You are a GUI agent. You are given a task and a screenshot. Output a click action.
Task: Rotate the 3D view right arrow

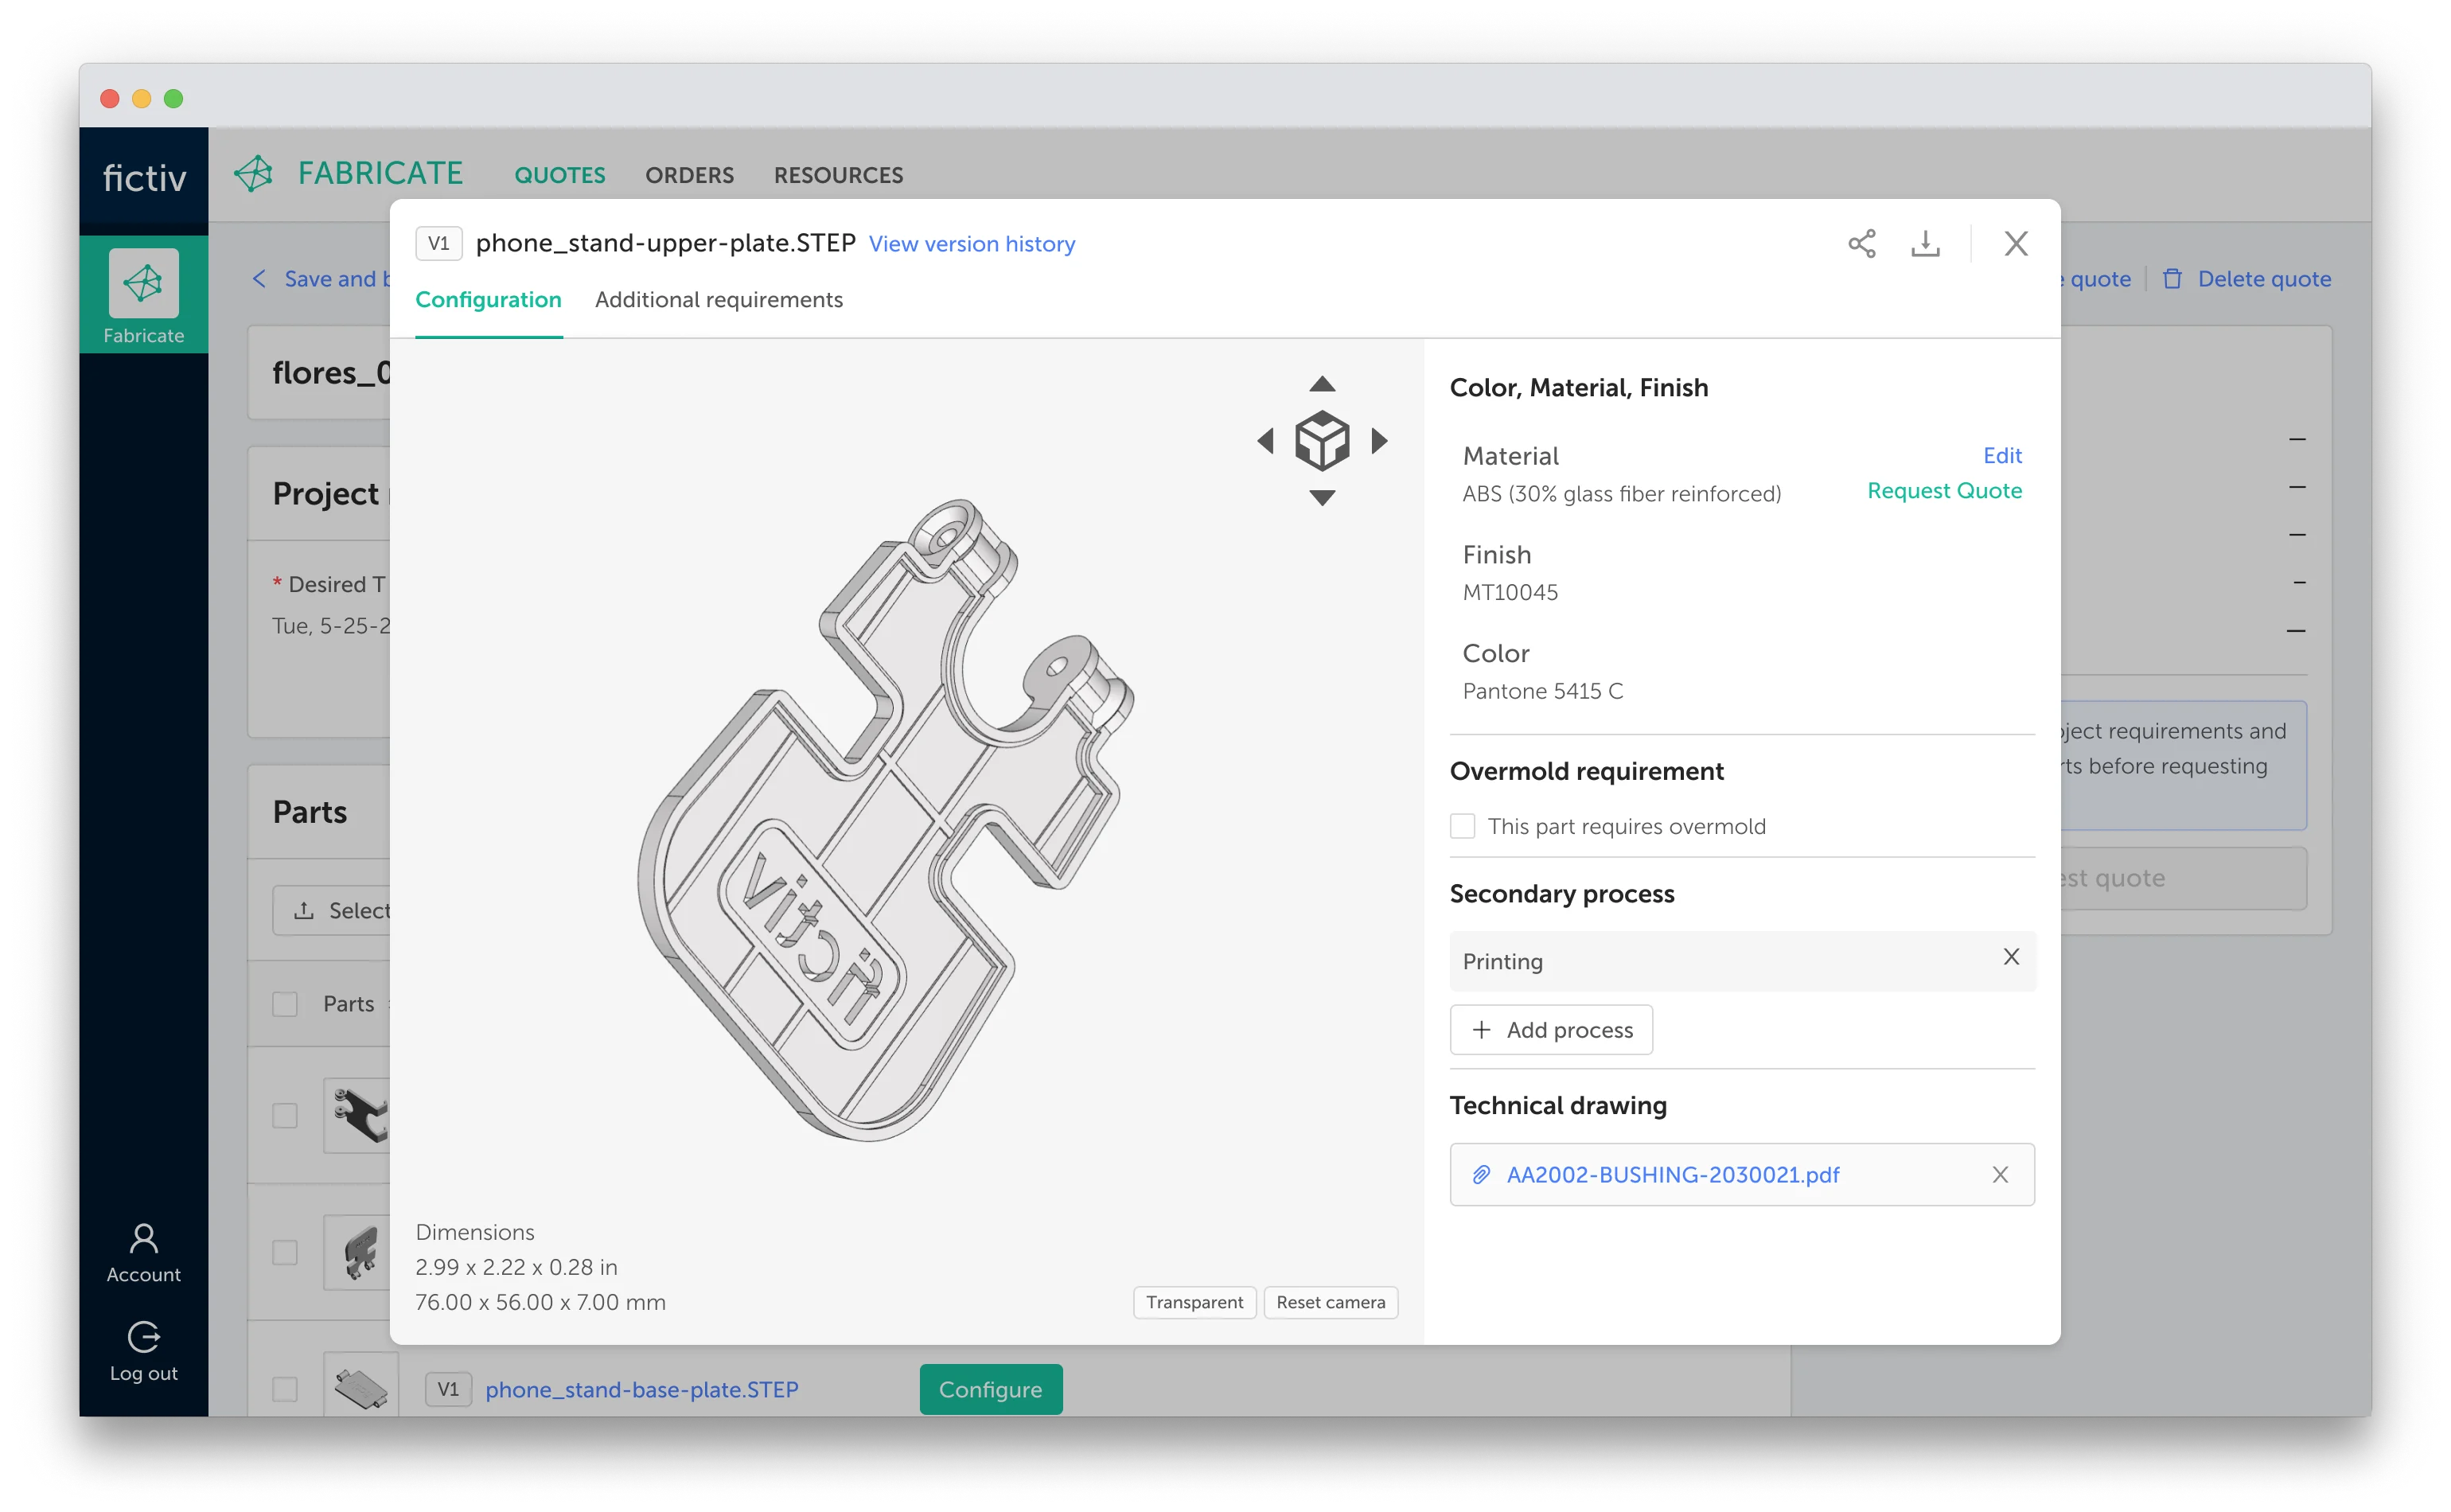1379,440
